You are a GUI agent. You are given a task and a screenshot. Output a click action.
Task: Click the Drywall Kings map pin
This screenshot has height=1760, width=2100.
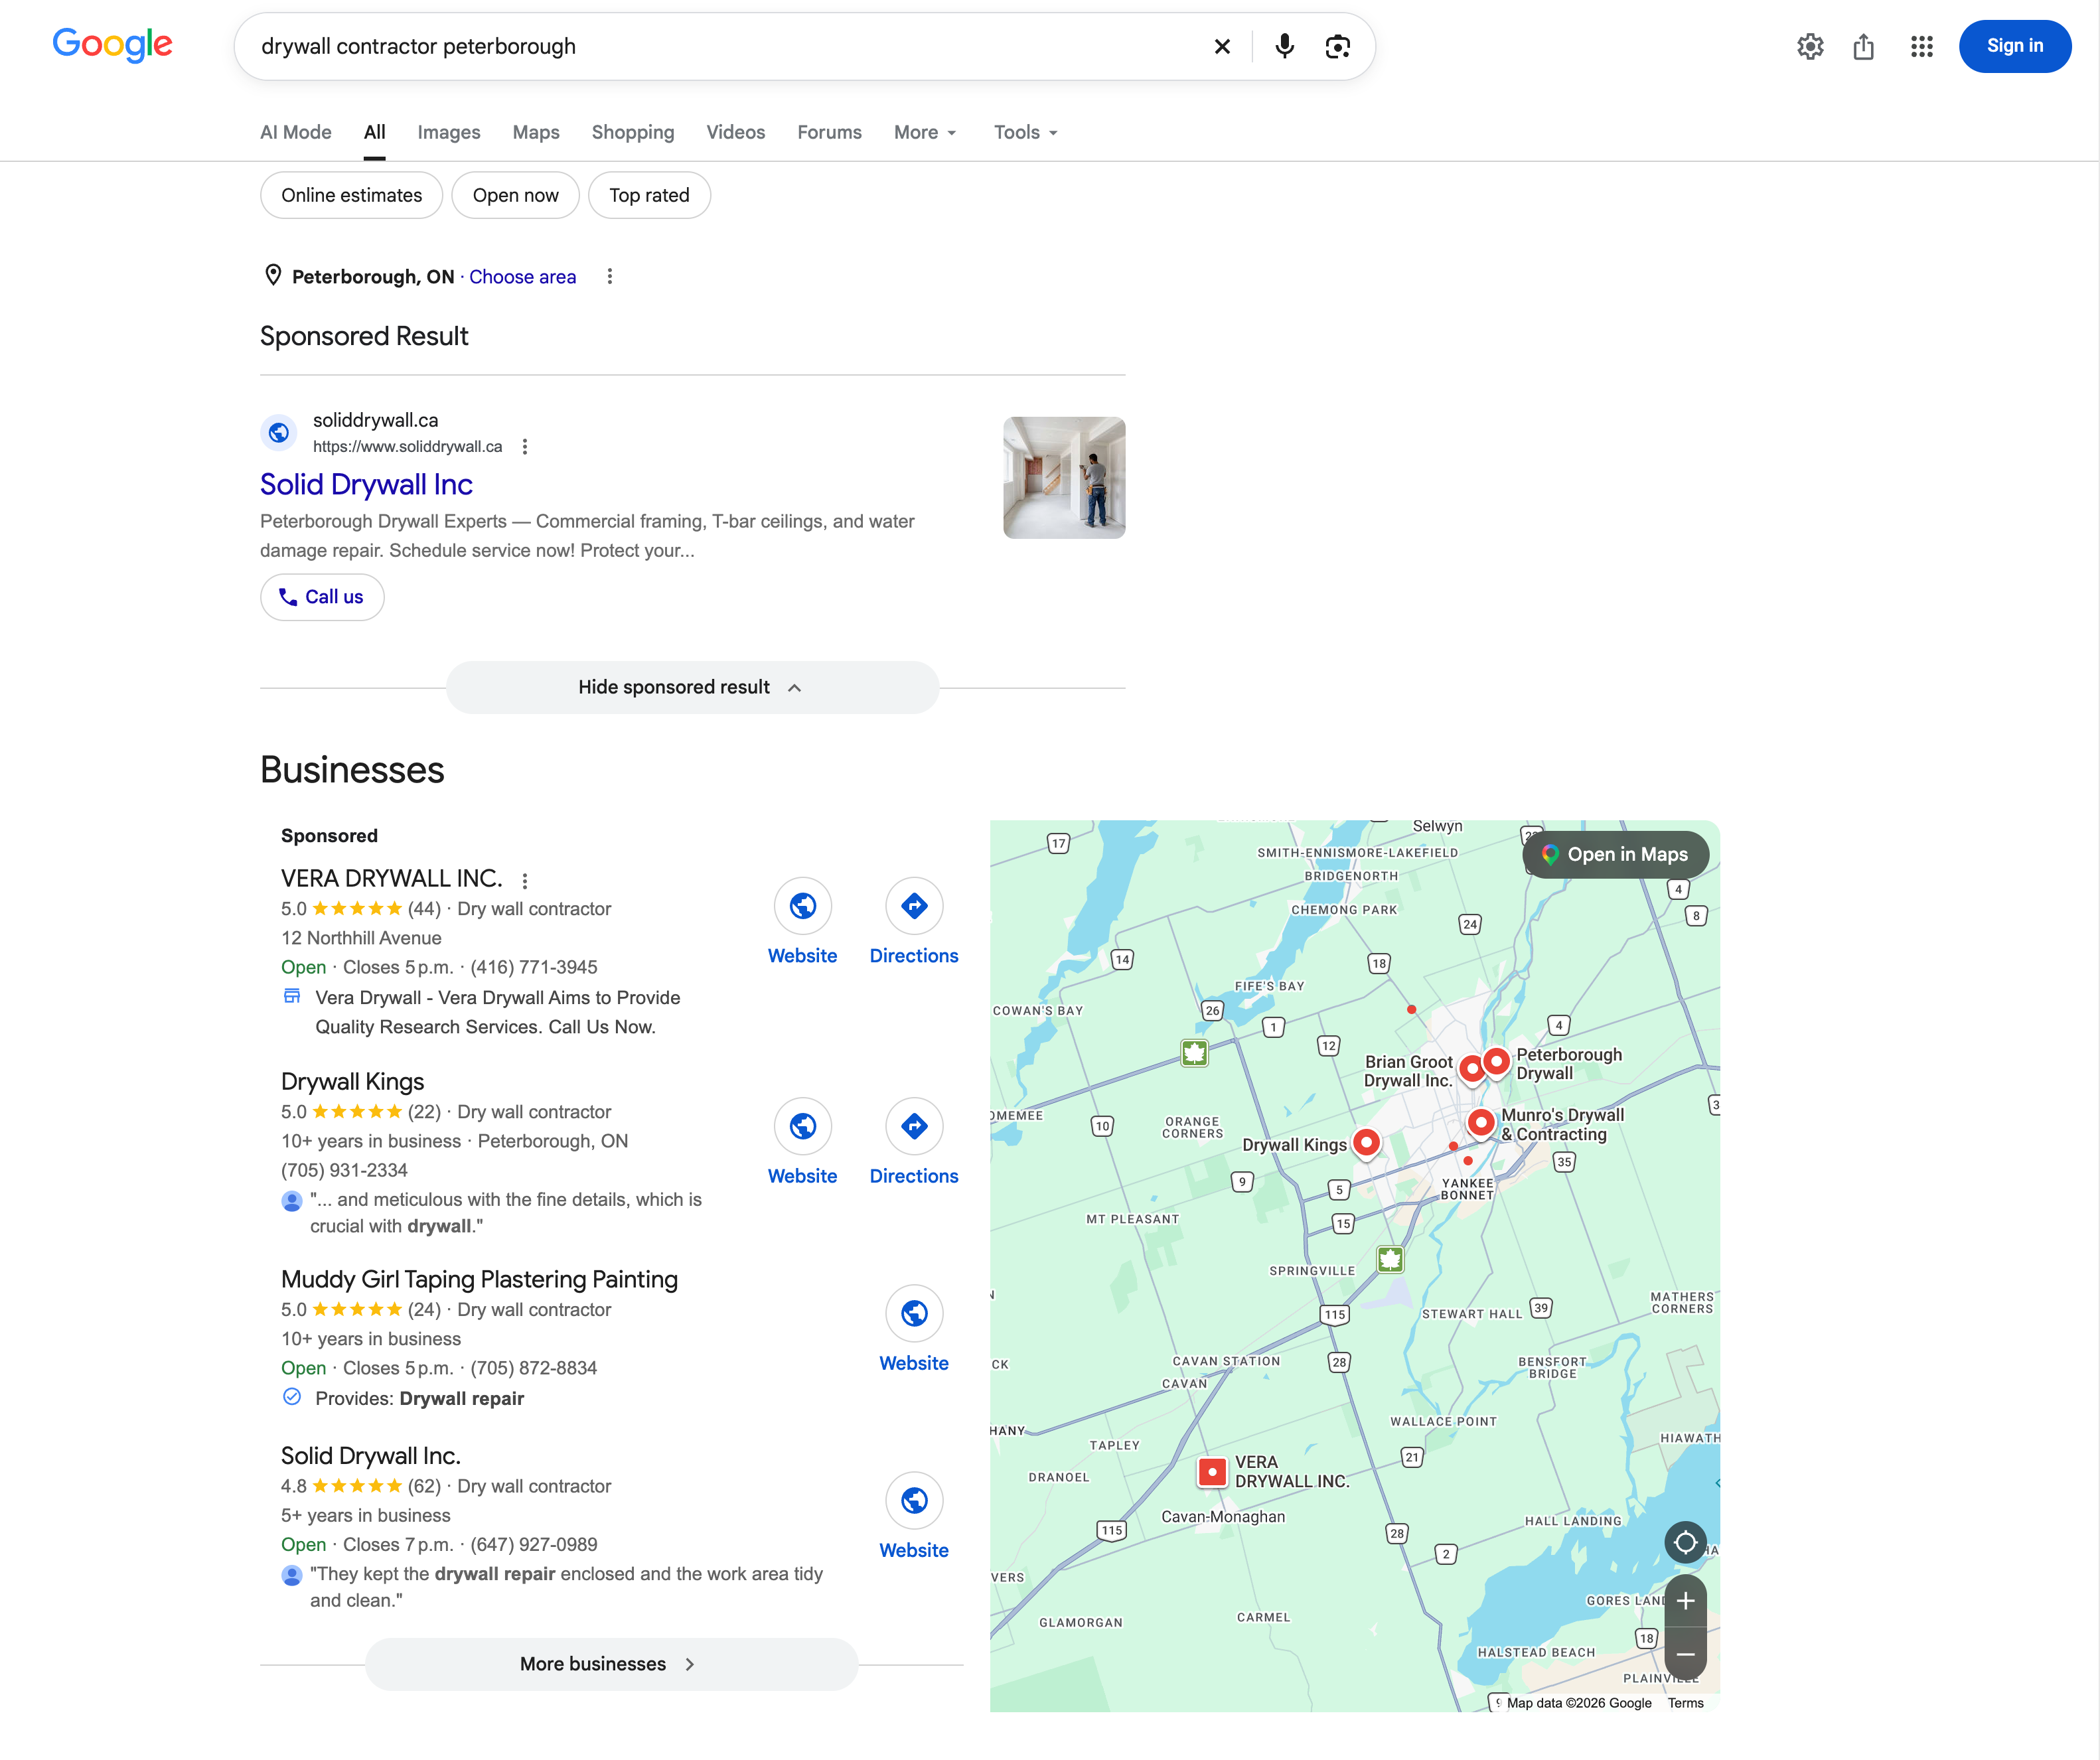click(1366, 1142)
